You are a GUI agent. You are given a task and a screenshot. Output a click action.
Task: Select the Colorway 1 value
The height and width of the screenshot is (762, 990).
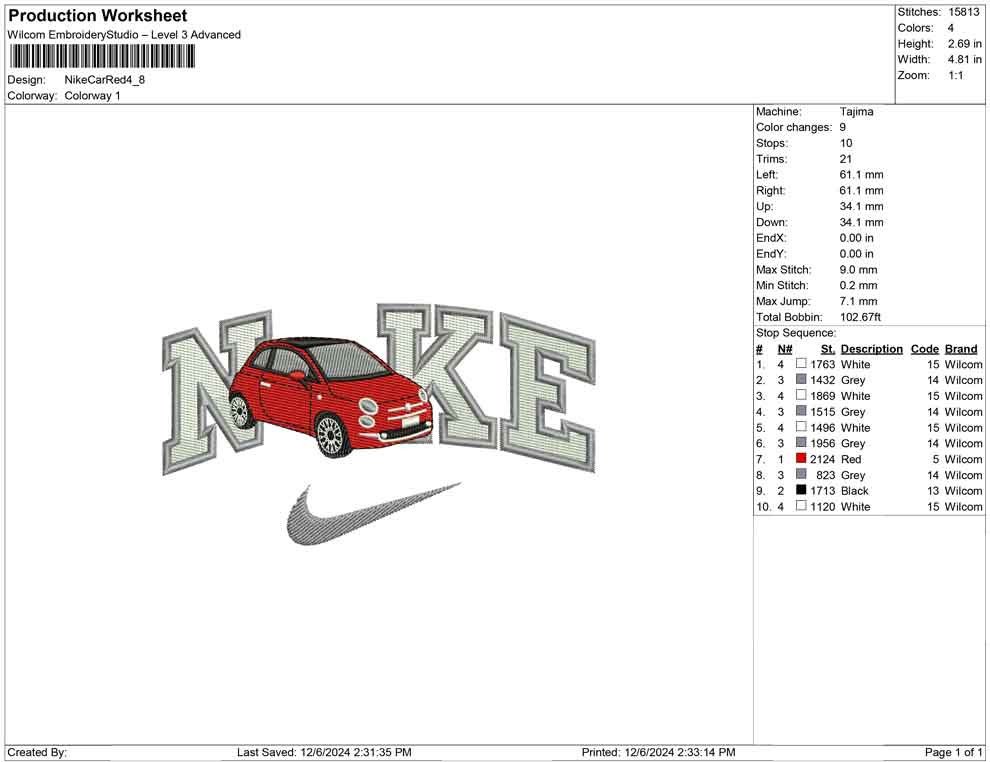(x=92, y=96)
